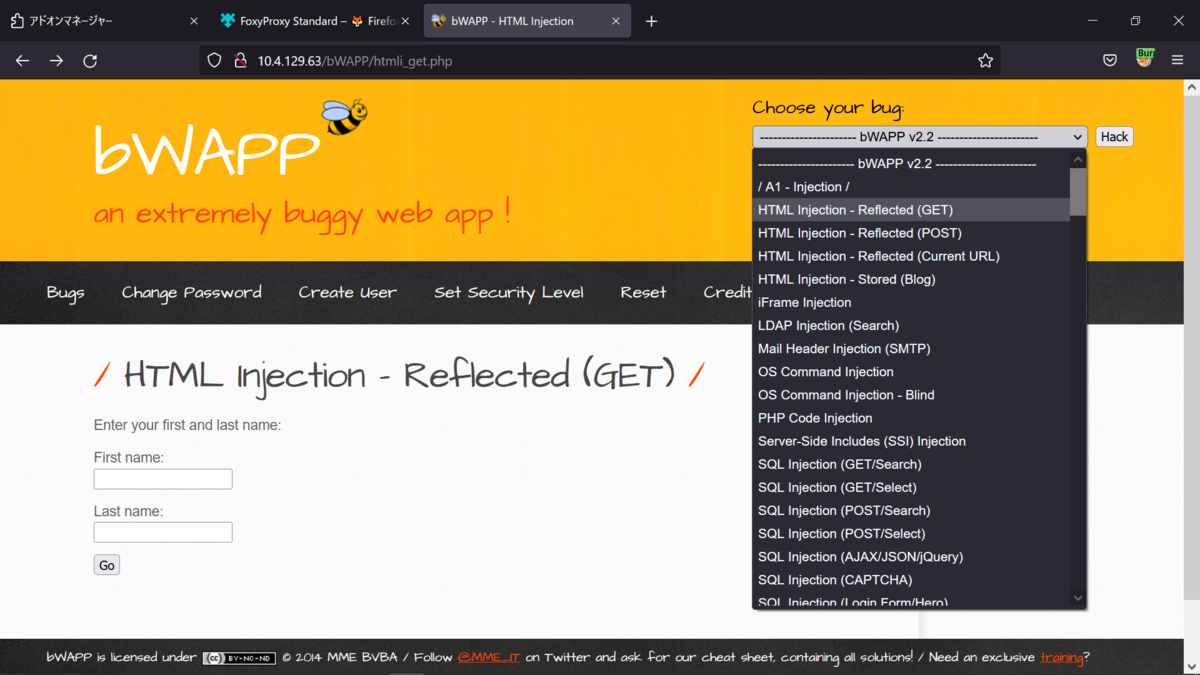Click the dropdown list scrollbar thumb

(x=1078, y=192)
